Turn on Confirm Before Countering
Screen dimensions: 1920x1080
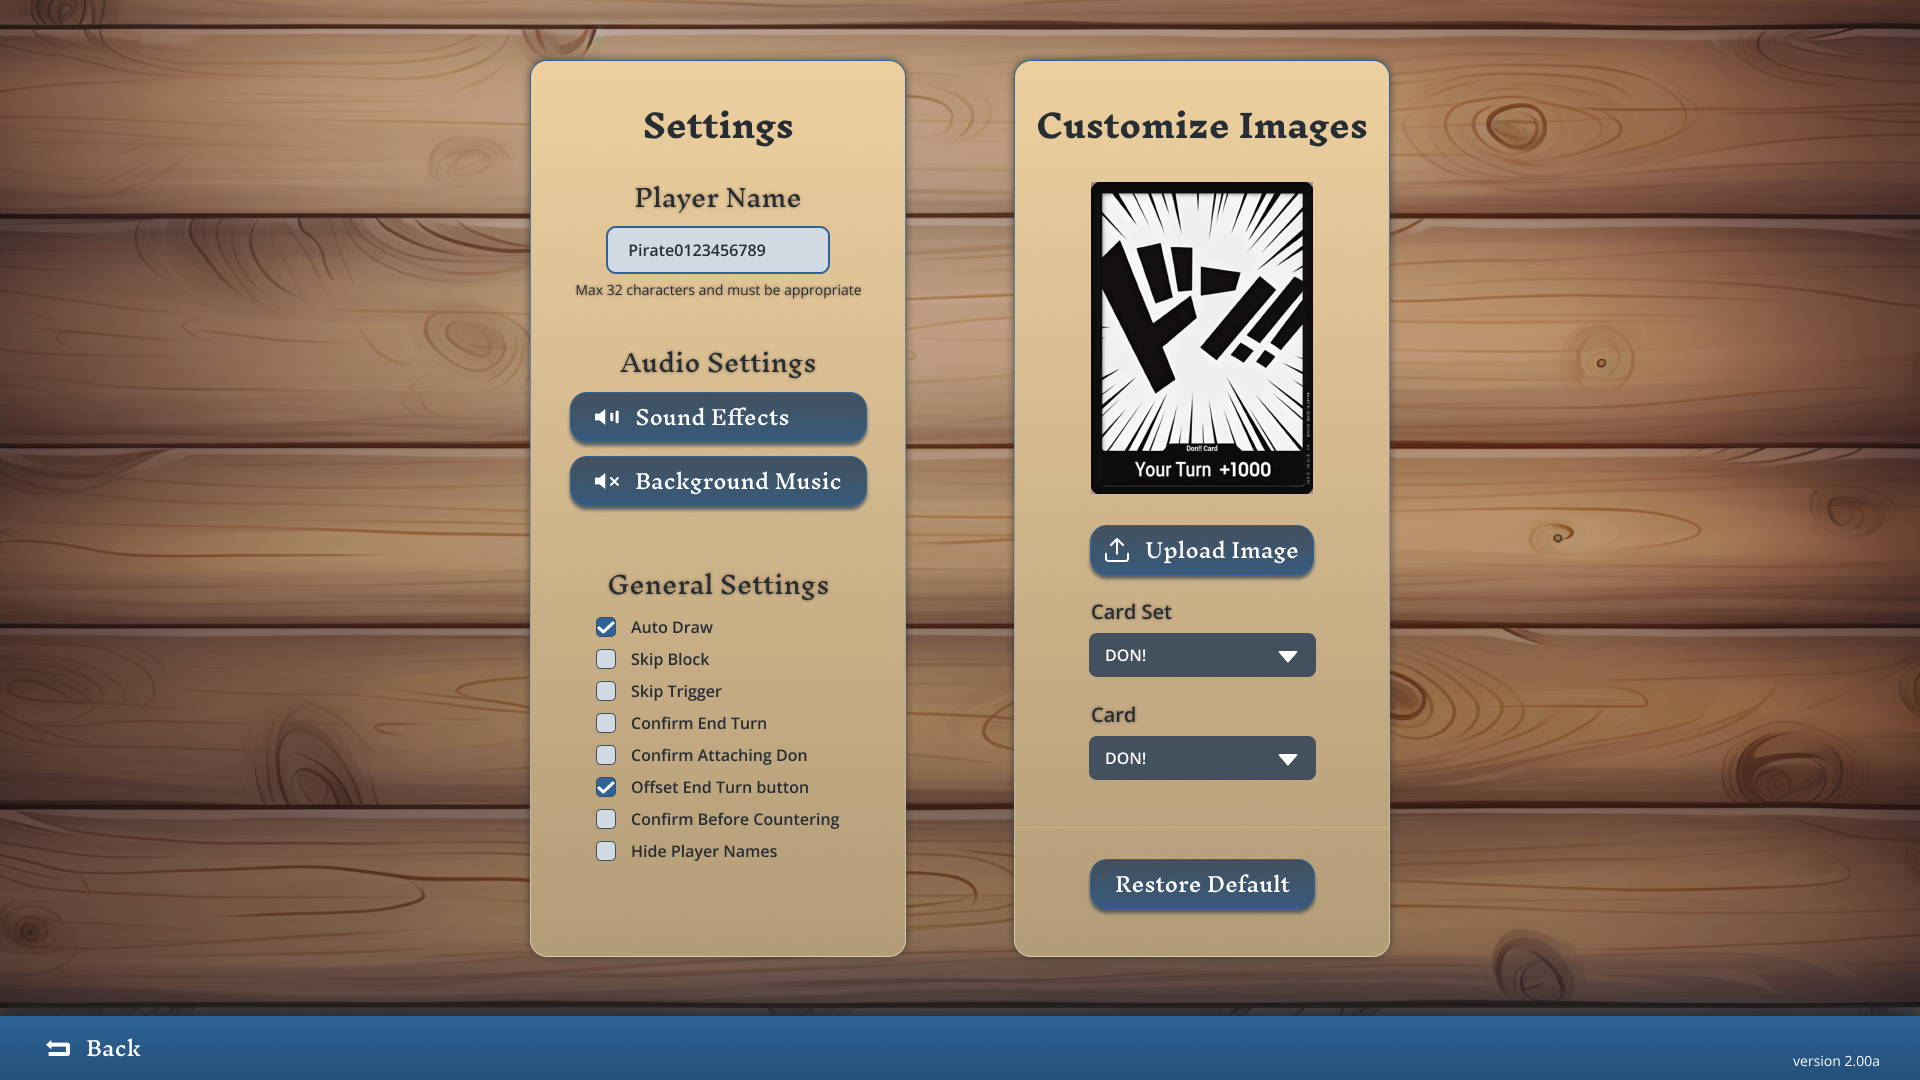606,819
